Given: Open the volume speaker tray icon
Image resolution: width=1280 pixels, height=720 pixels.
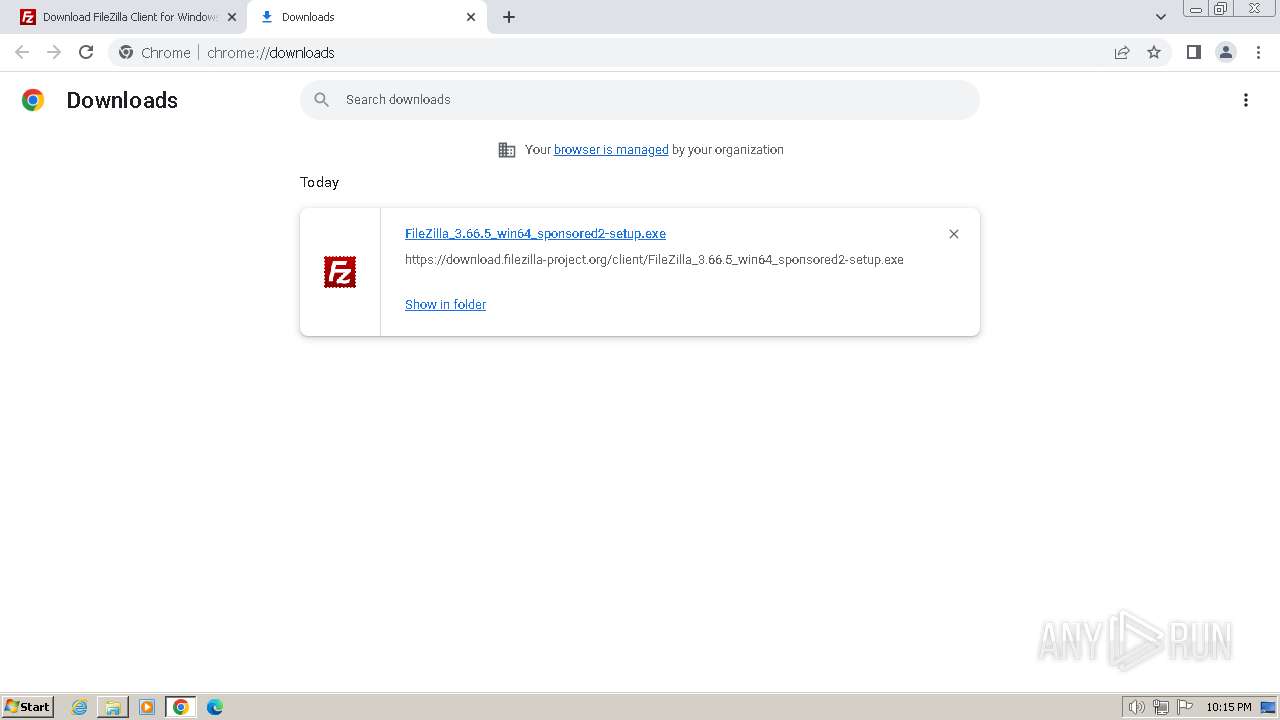Looking at the screenshot, I should 1136,707.
